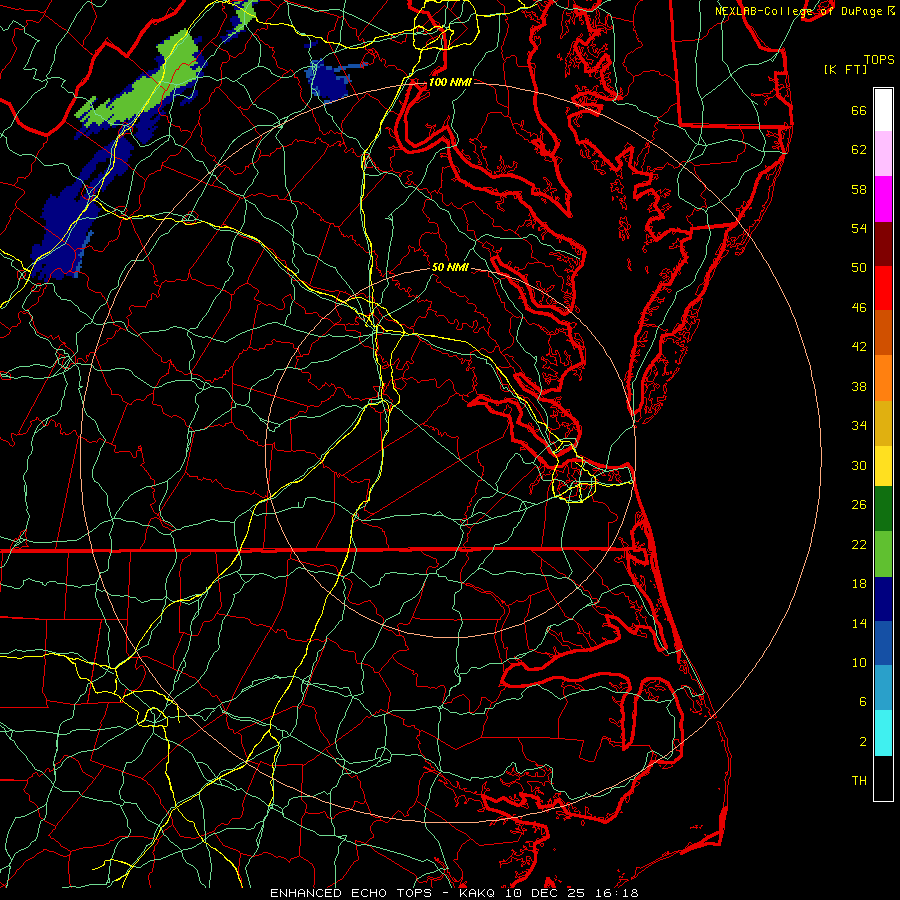Click the small blue echo patch near the top

328,80
